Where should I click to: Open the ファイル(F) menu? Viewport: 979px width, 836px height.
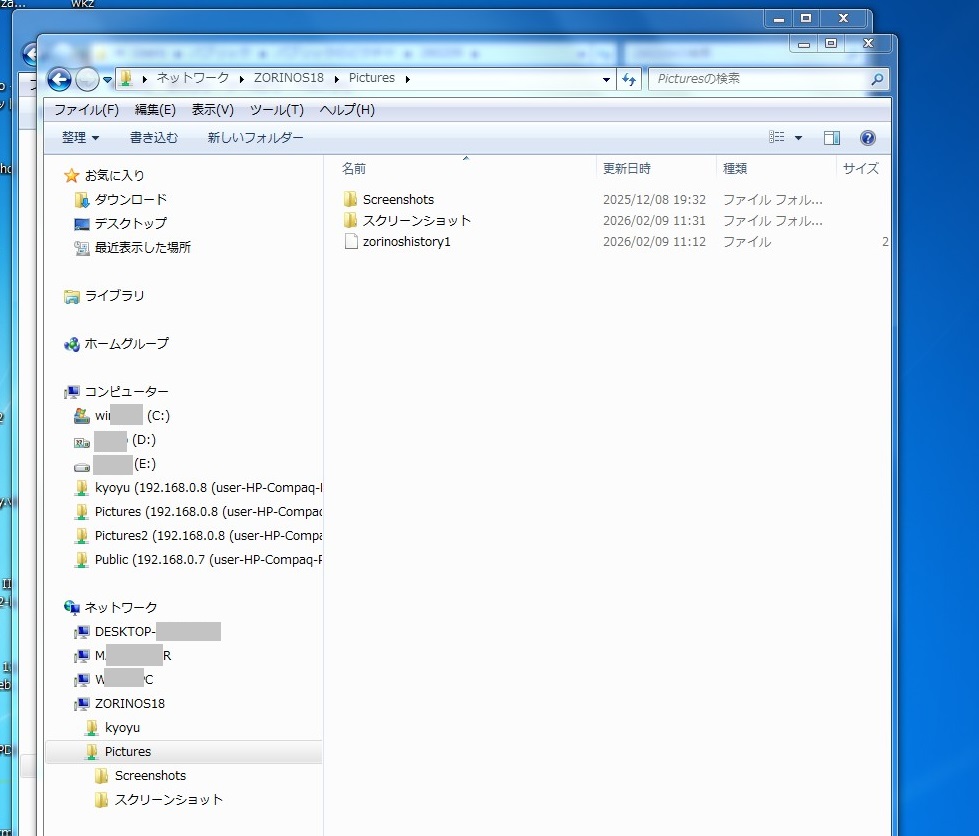coord(86,110)
